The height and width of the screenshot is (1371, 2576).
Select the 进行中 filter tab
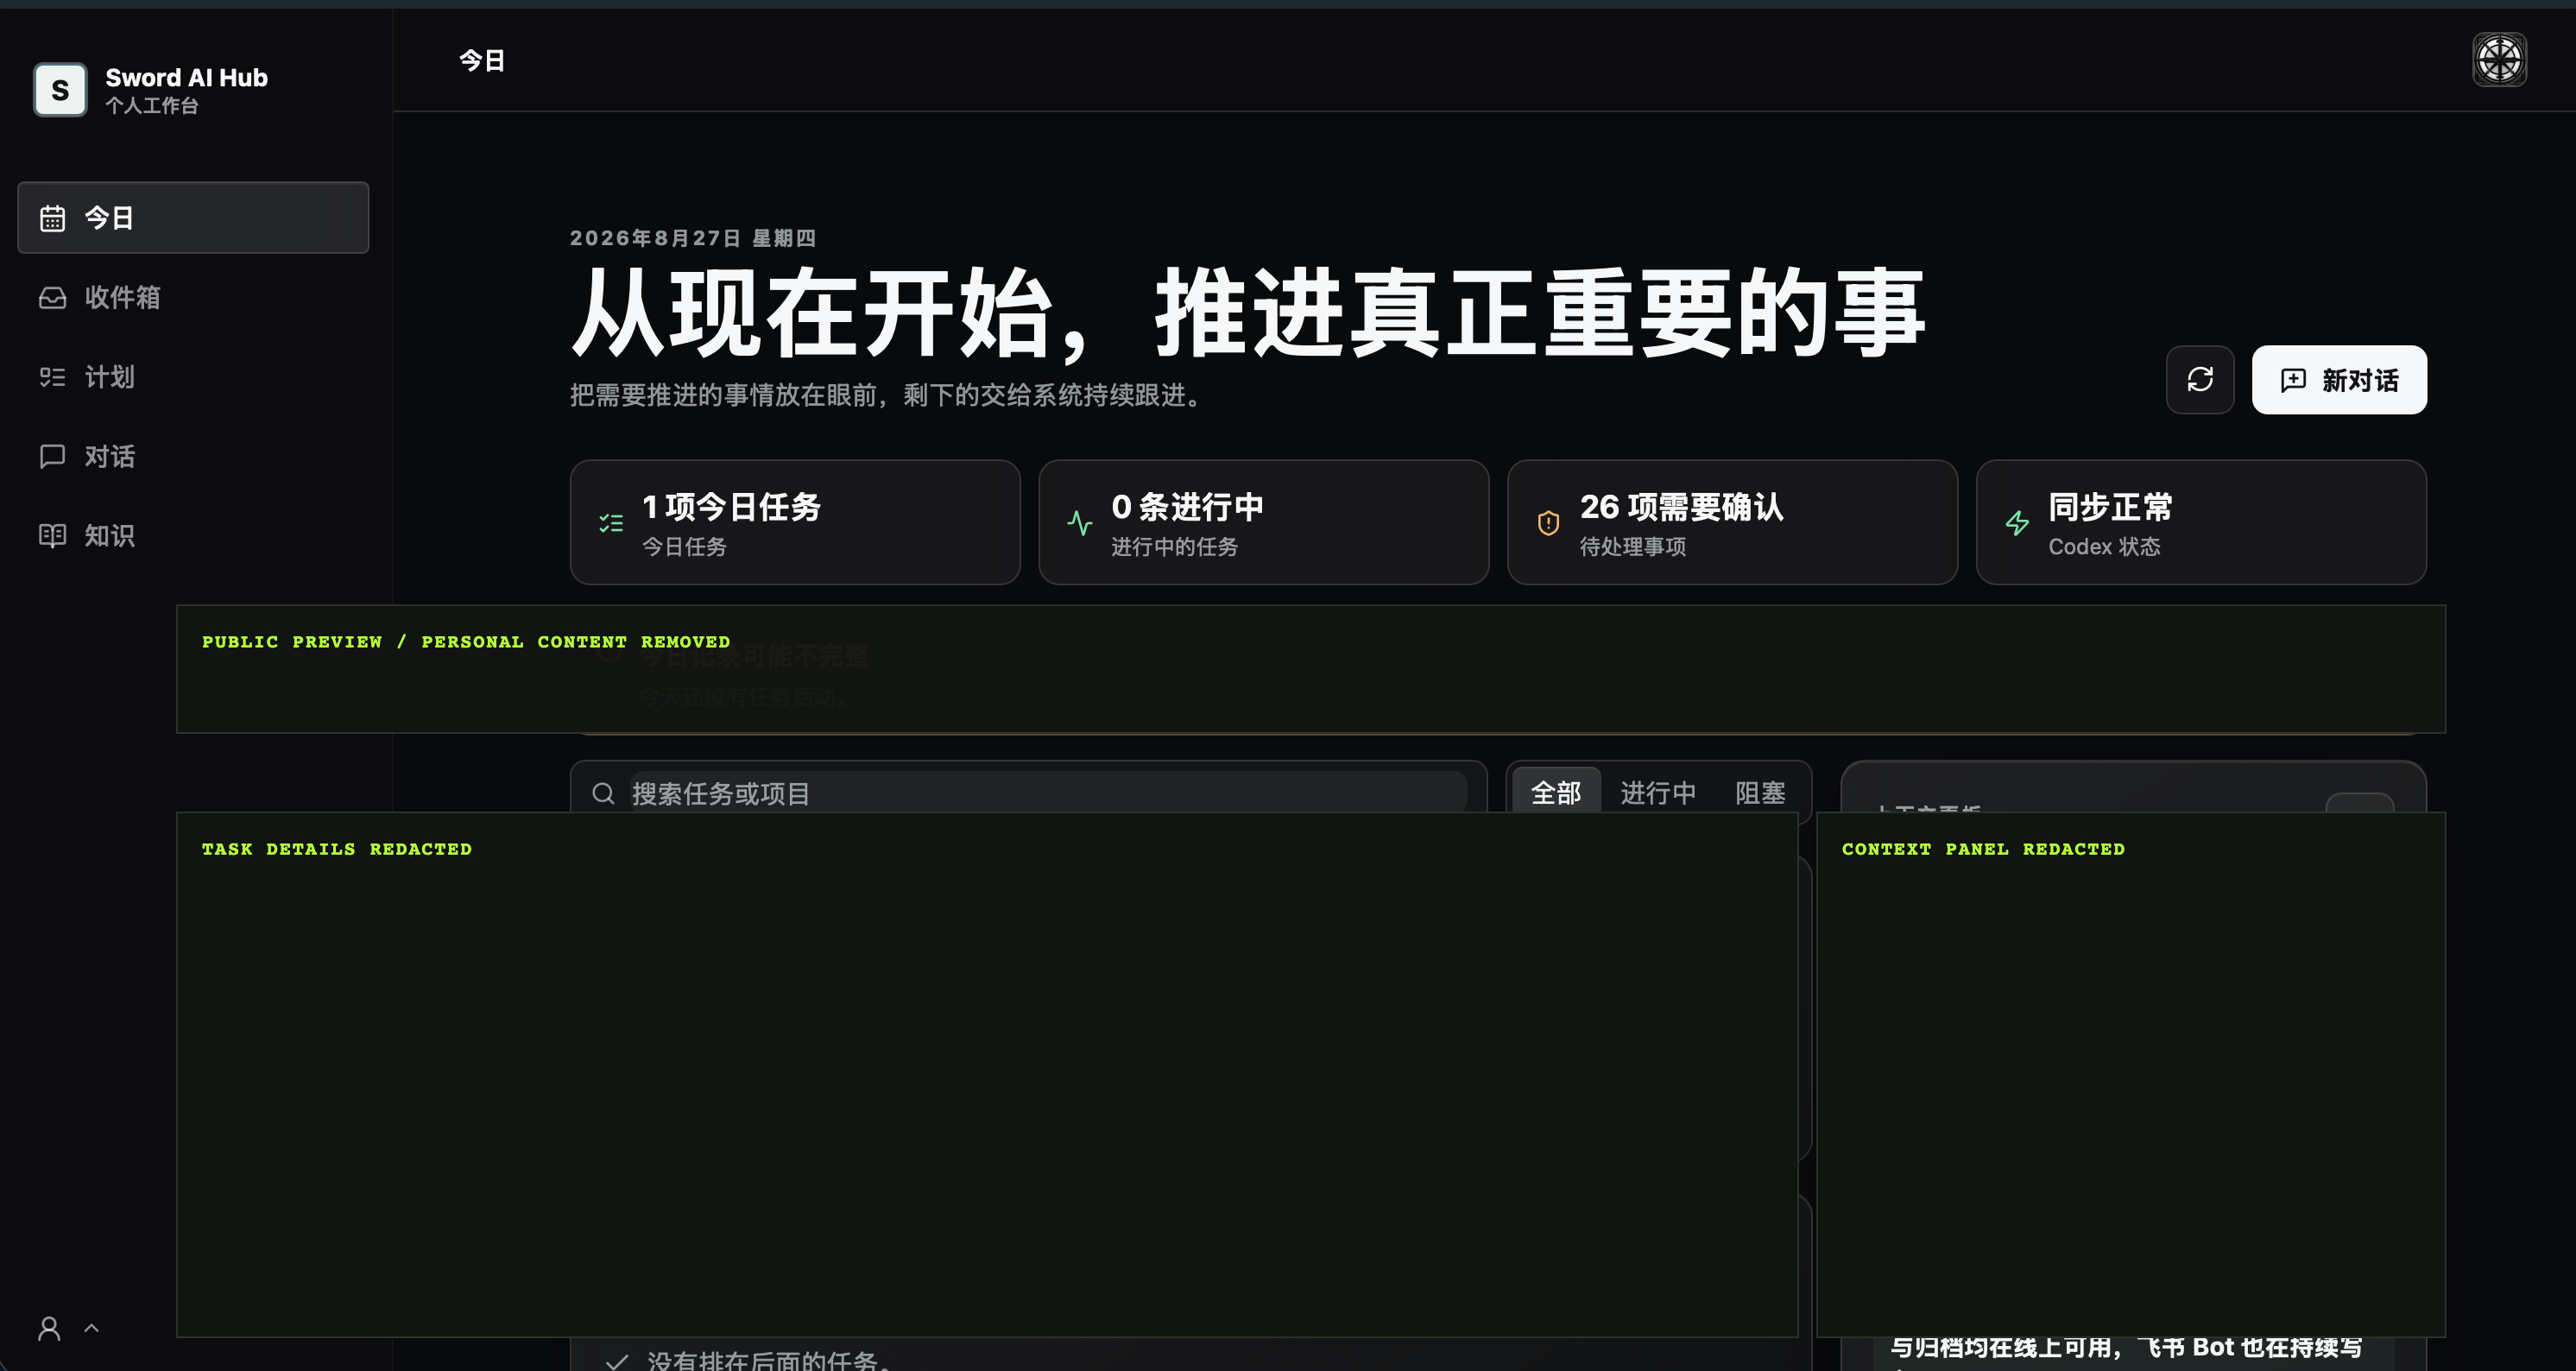(x=1658, y=792)
